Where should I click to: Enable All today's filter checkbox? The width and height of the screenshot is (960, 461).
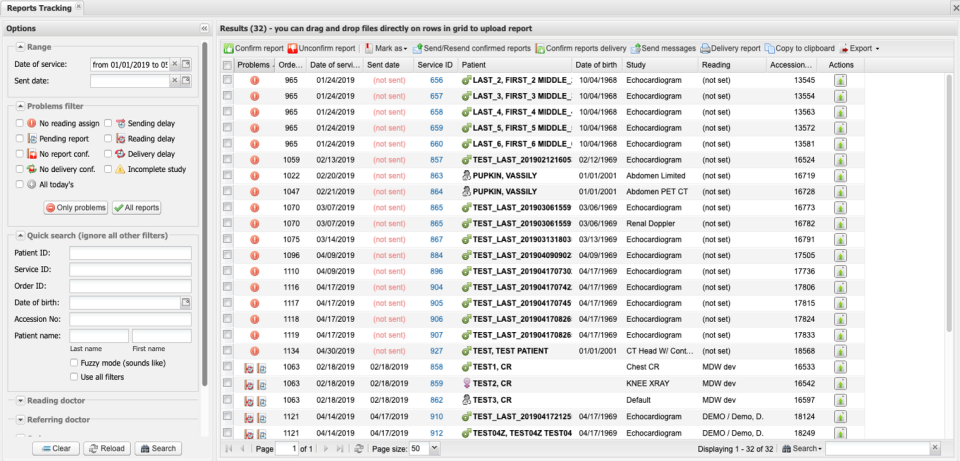[20, 184]
